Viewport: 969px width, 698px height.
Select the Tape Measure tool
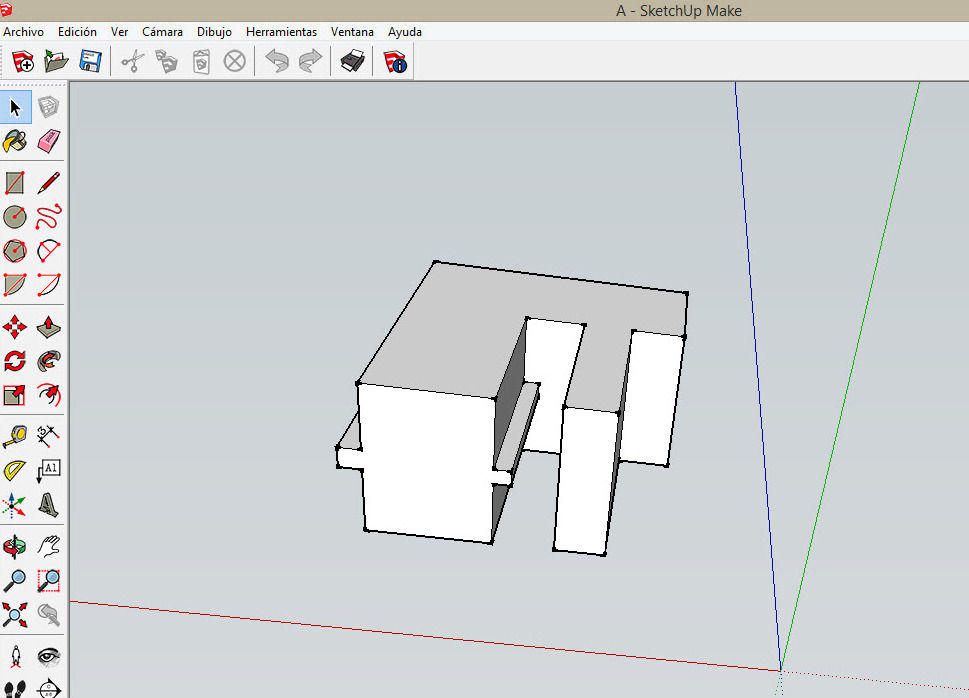pos(15,436)
